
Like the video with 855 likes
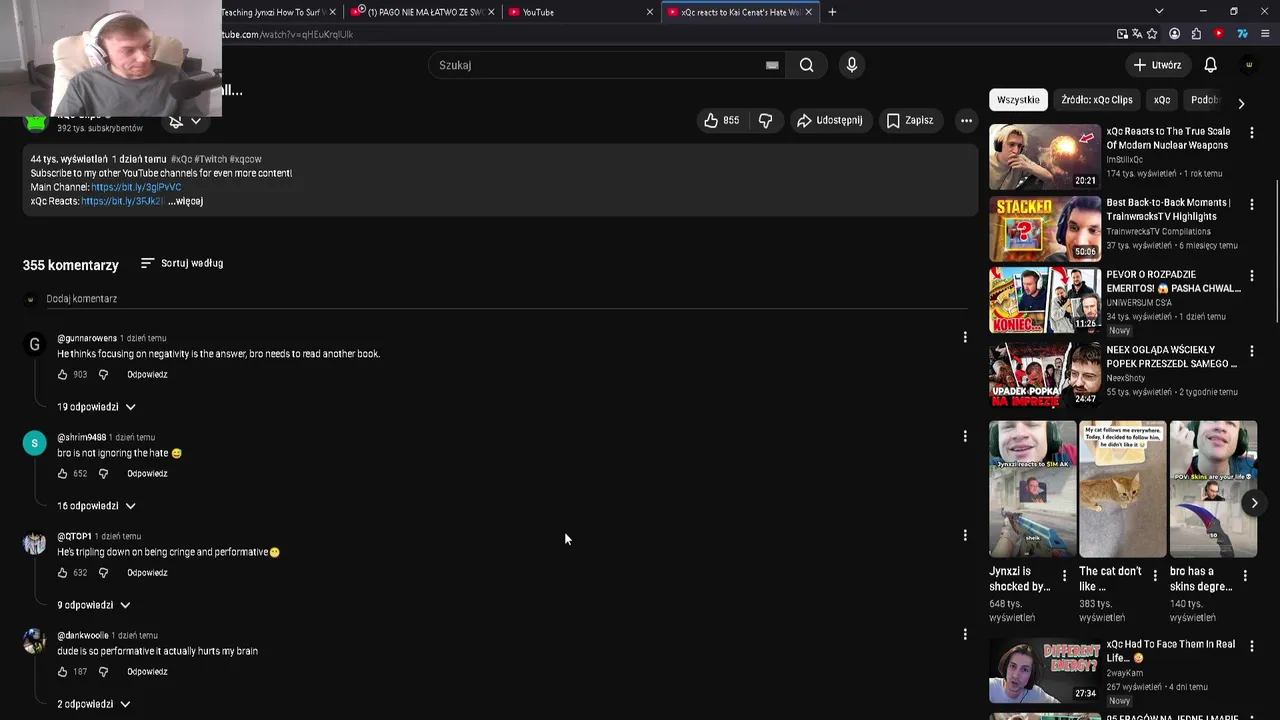[721, 120]
